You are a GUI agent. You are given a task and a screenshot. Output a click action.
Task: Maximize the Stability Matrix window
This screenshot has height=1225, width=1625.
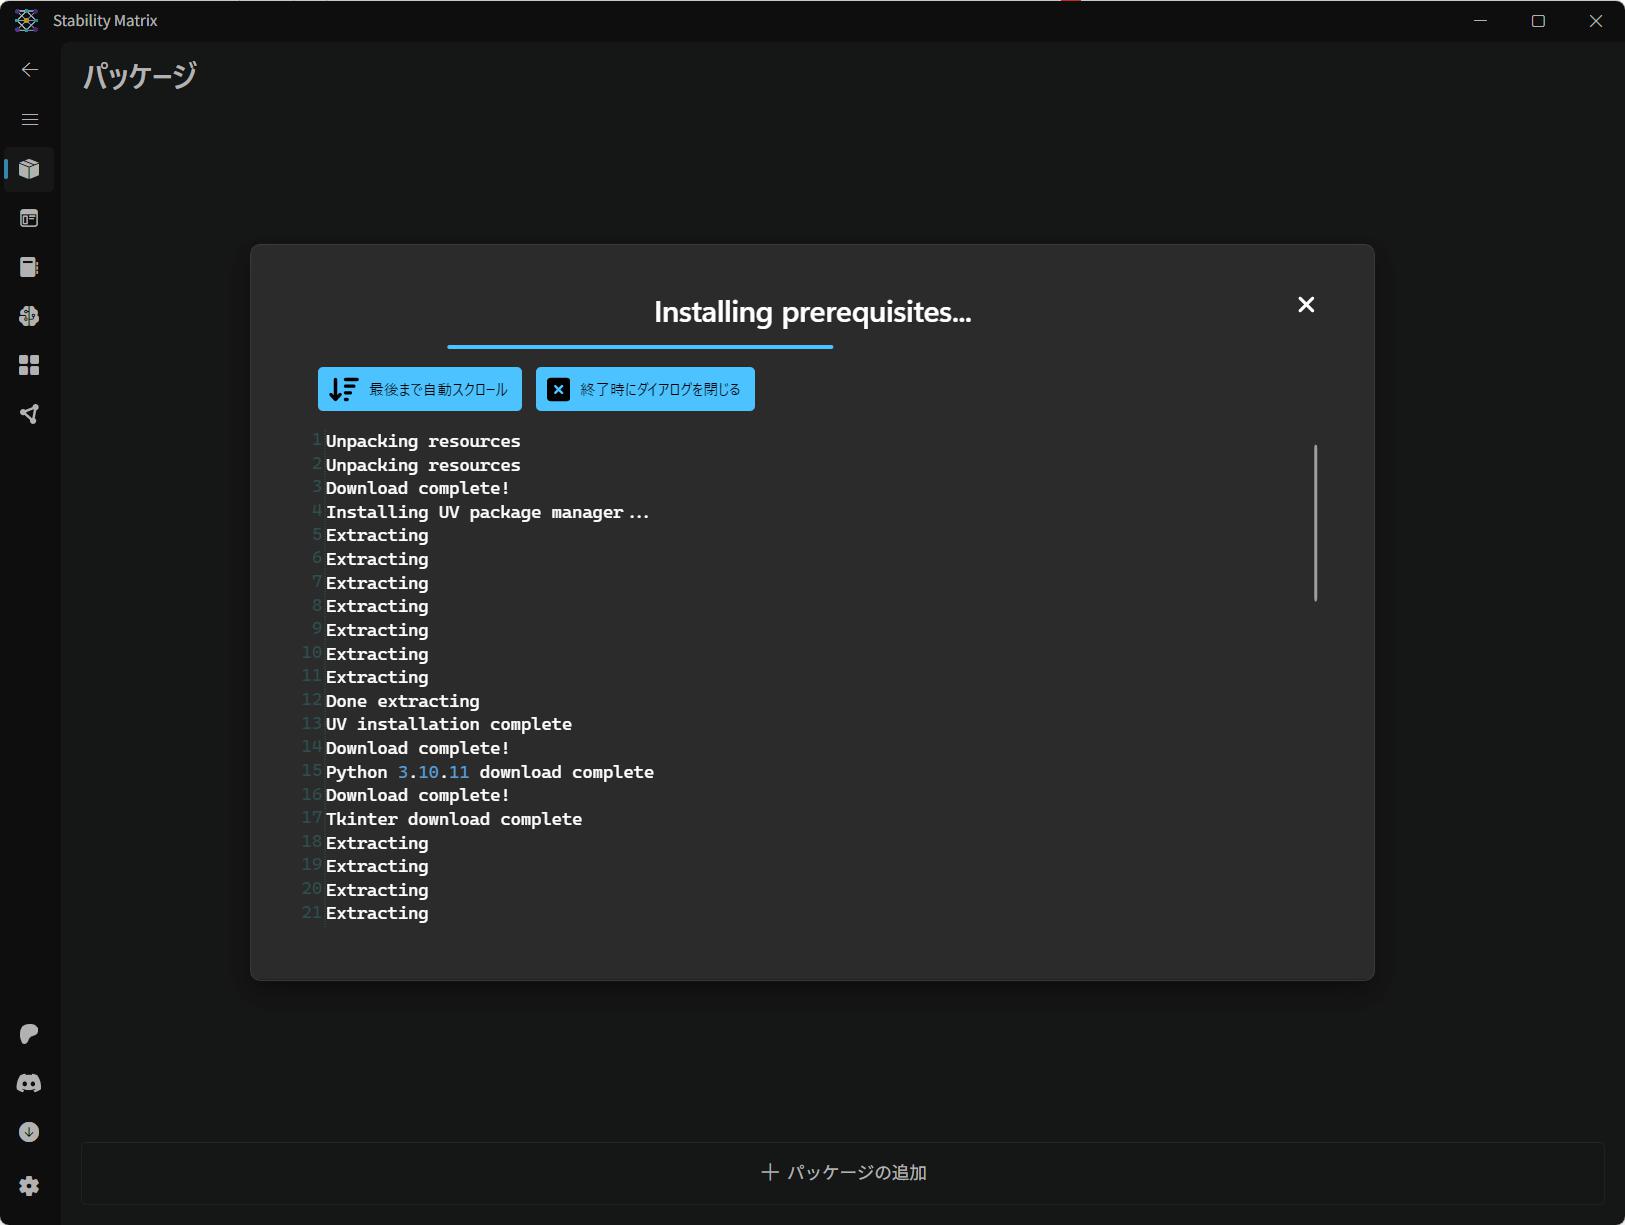pyautogui.click(x=1538, y=21)
